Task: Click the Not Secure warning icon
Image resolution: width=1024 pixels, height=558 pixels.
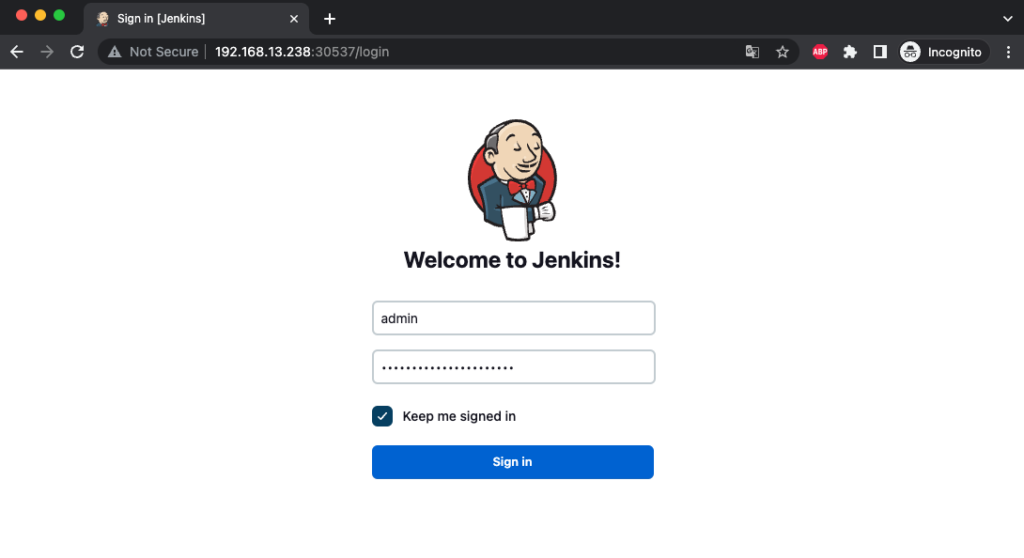Action: [115, 52]
